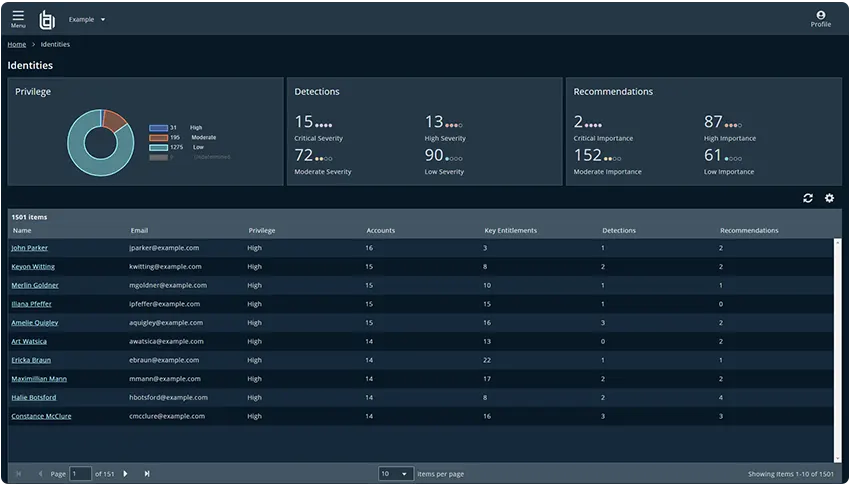Open Constance McClure identity
850x488 pixels.
tap(41, 416)
